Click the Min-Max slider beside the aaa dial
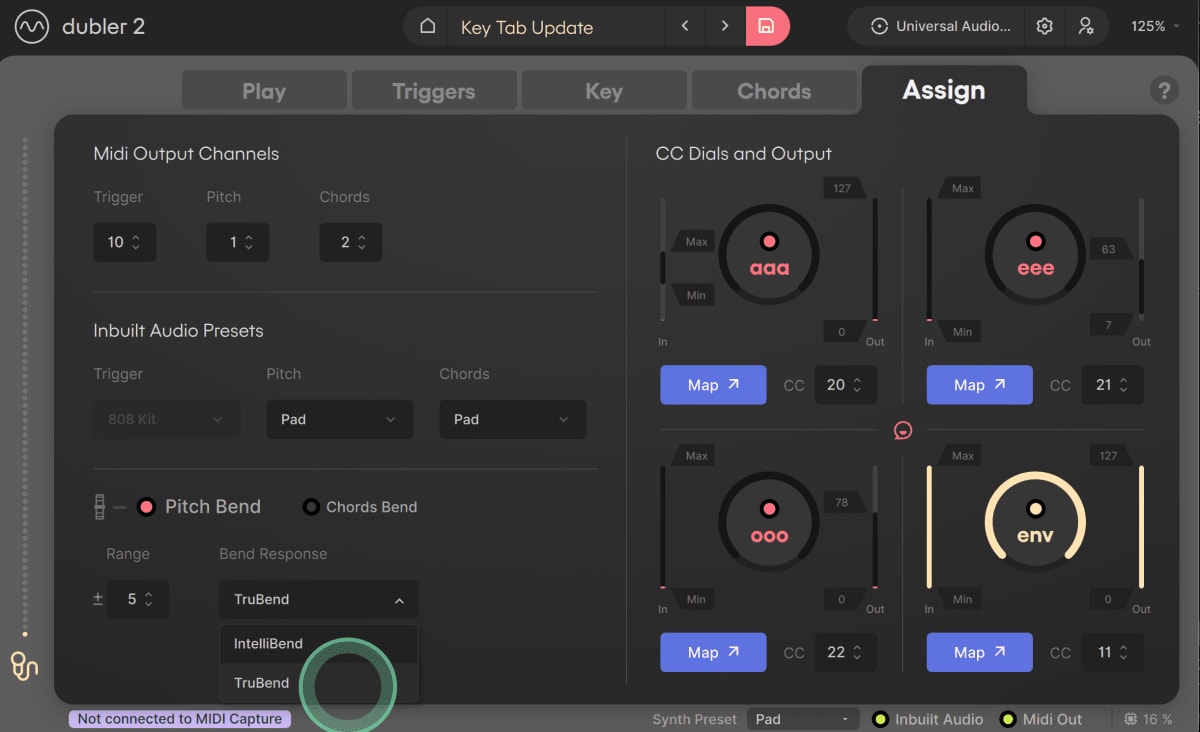 coord(662,268)
